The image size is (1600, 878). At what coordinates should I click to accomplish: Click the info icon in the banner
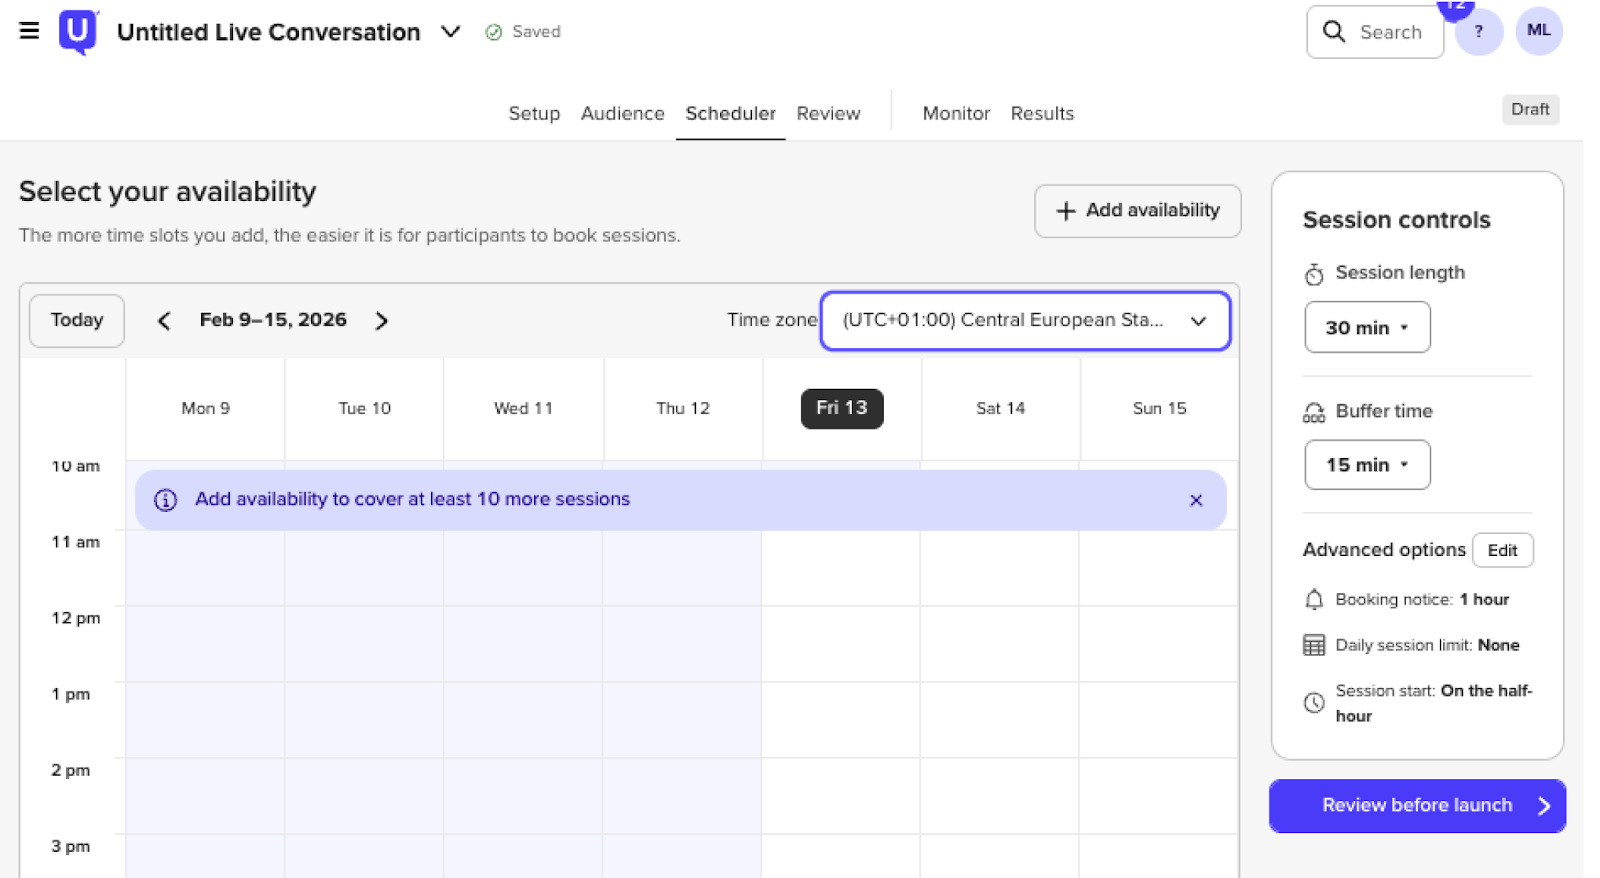(166, 500)
